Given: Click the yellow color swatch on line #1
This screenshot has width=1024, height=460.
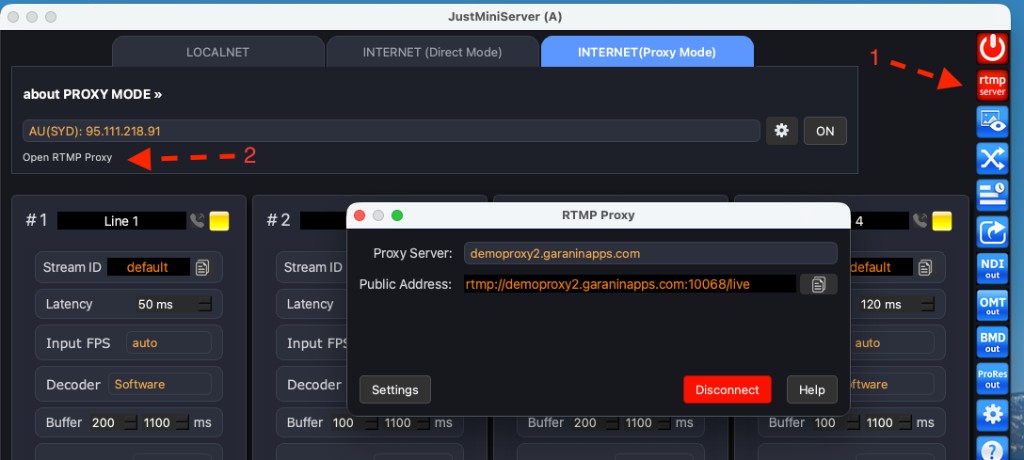Looking at the screenshot, I should [x=219, y=221].
